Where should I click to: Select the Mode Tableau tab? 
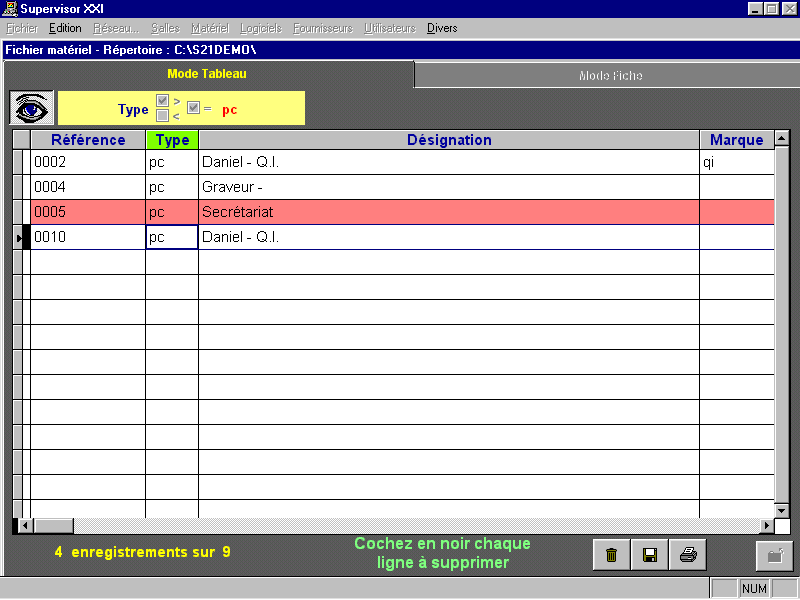[x=207, y=73]
